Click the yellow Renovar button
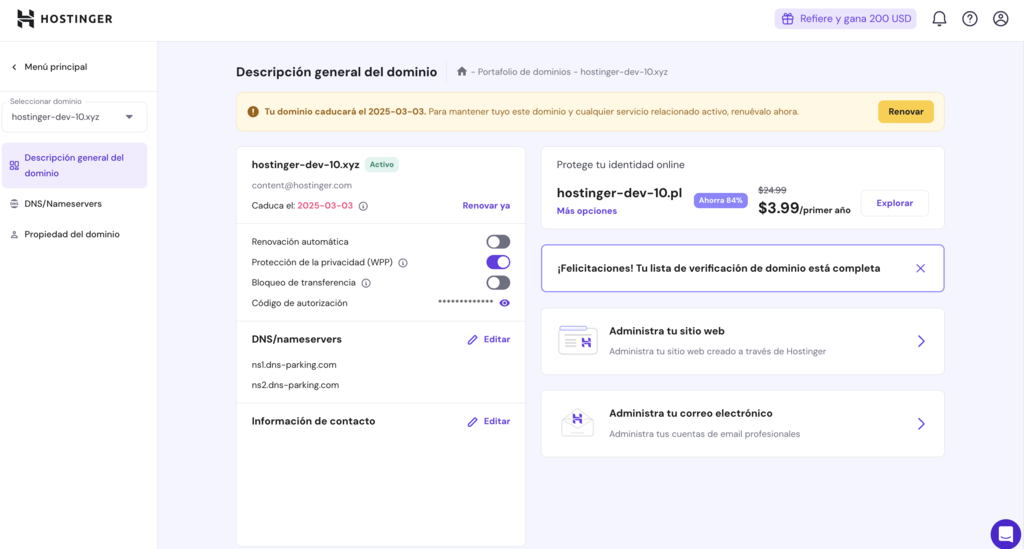Image resolution: width=1024 pixels, height=549 pixels. click(906, 112)
